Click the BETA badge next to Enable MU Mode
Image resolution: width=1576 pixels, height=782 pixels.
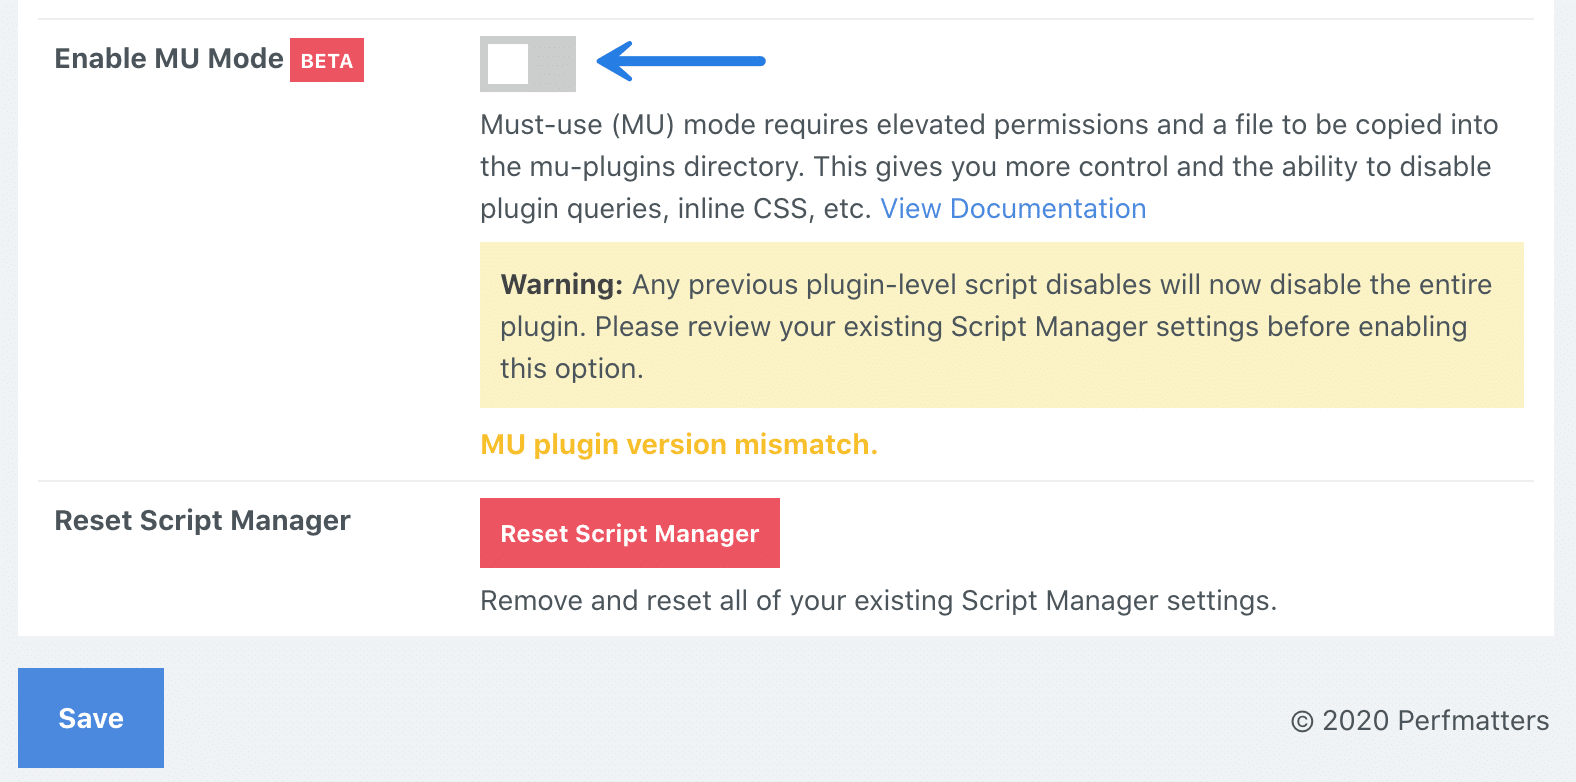coord(326,60)
